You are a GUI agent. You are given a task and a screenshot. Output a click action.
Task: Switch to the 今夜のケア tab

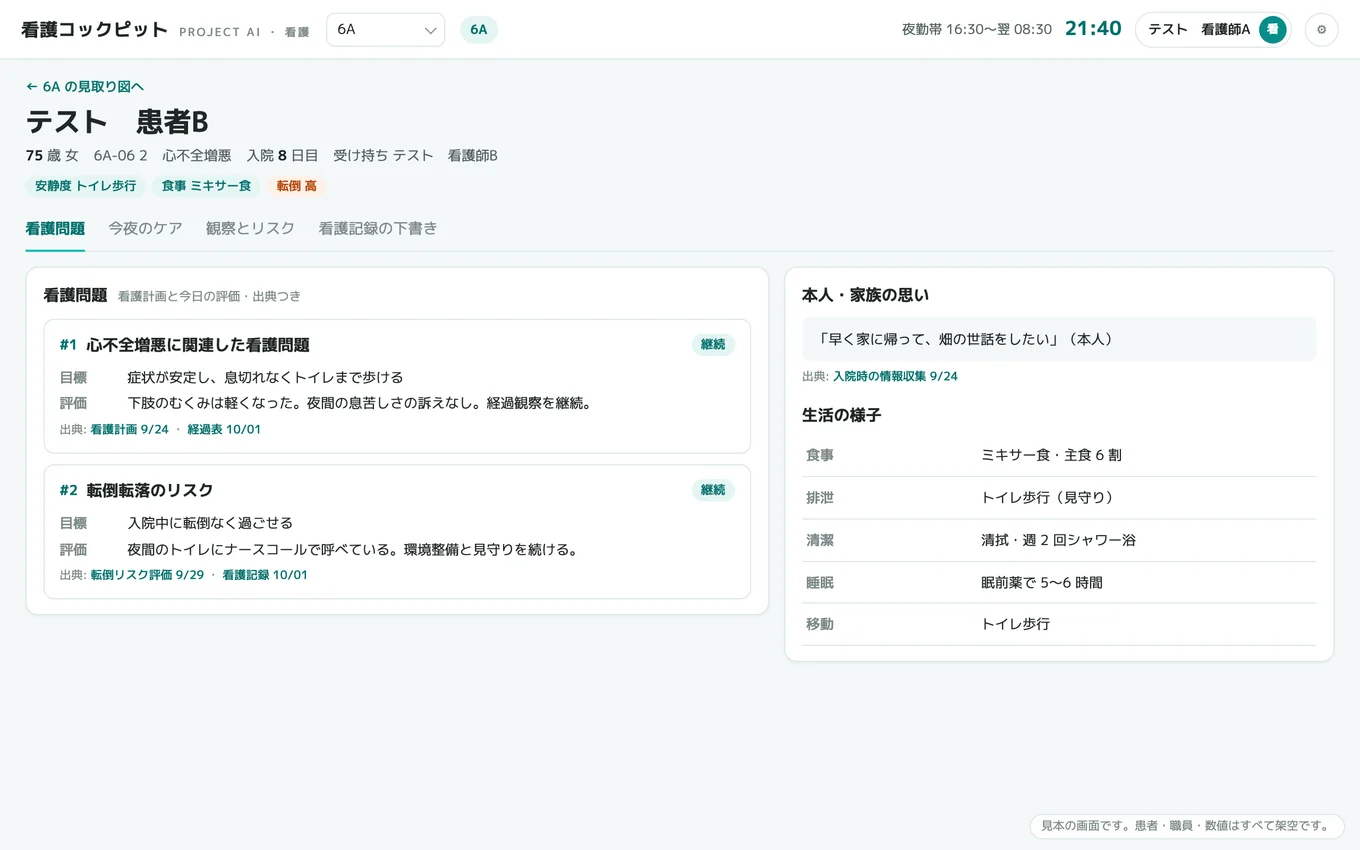[x=145, y=229]
